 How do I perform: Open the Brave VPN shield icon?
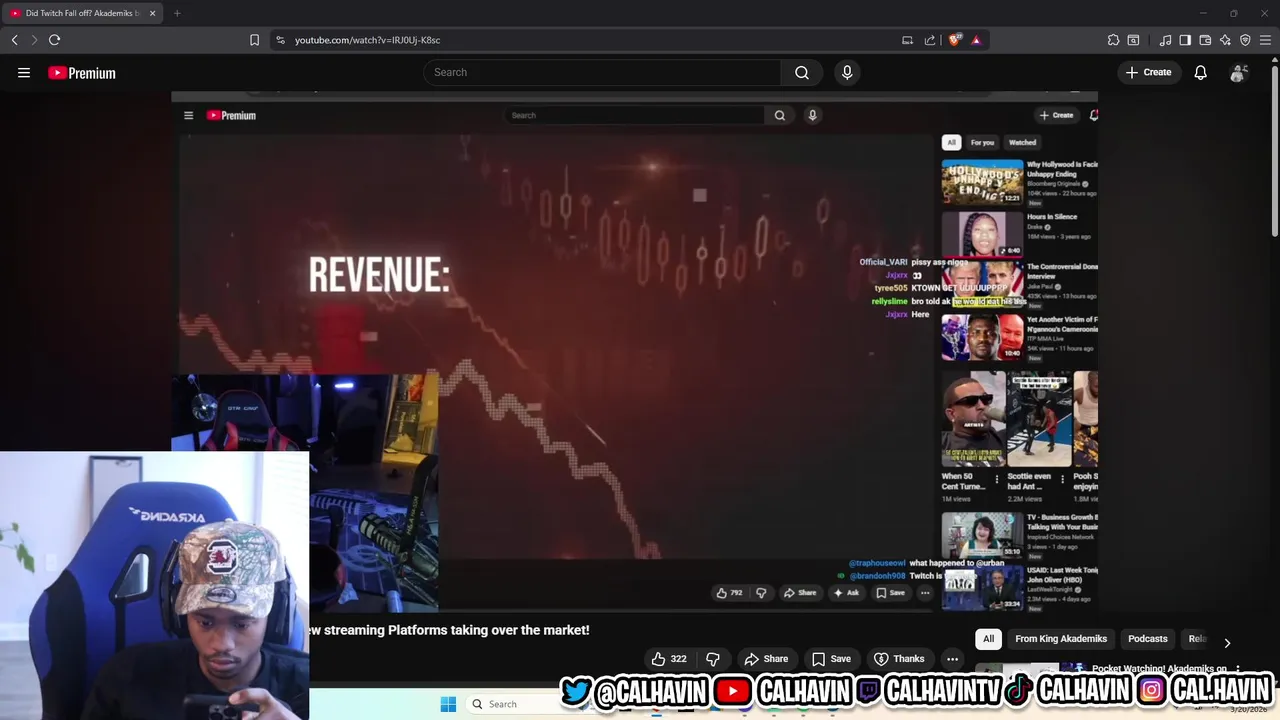[x=1245, y=40]
